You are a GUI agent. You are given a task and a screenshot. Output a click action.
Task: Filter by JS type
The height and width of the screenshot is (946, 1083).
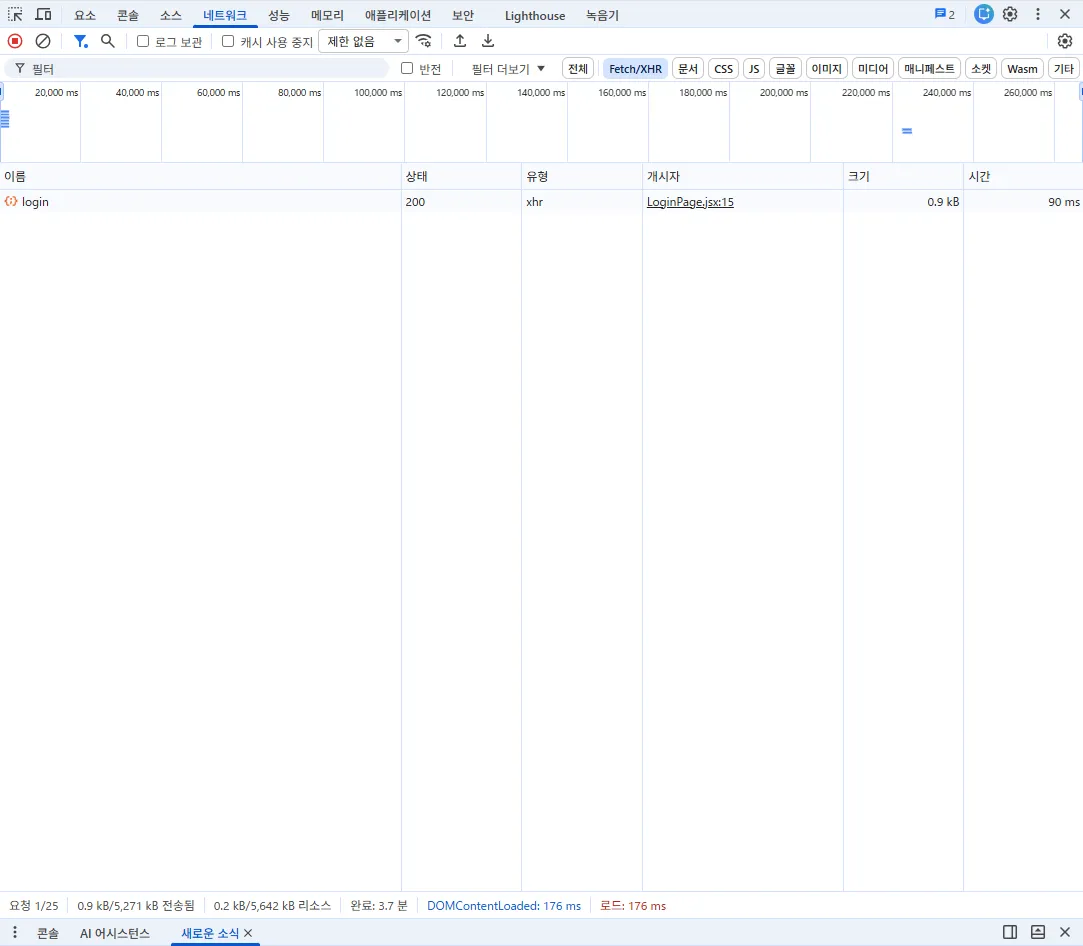coord(754,68)
